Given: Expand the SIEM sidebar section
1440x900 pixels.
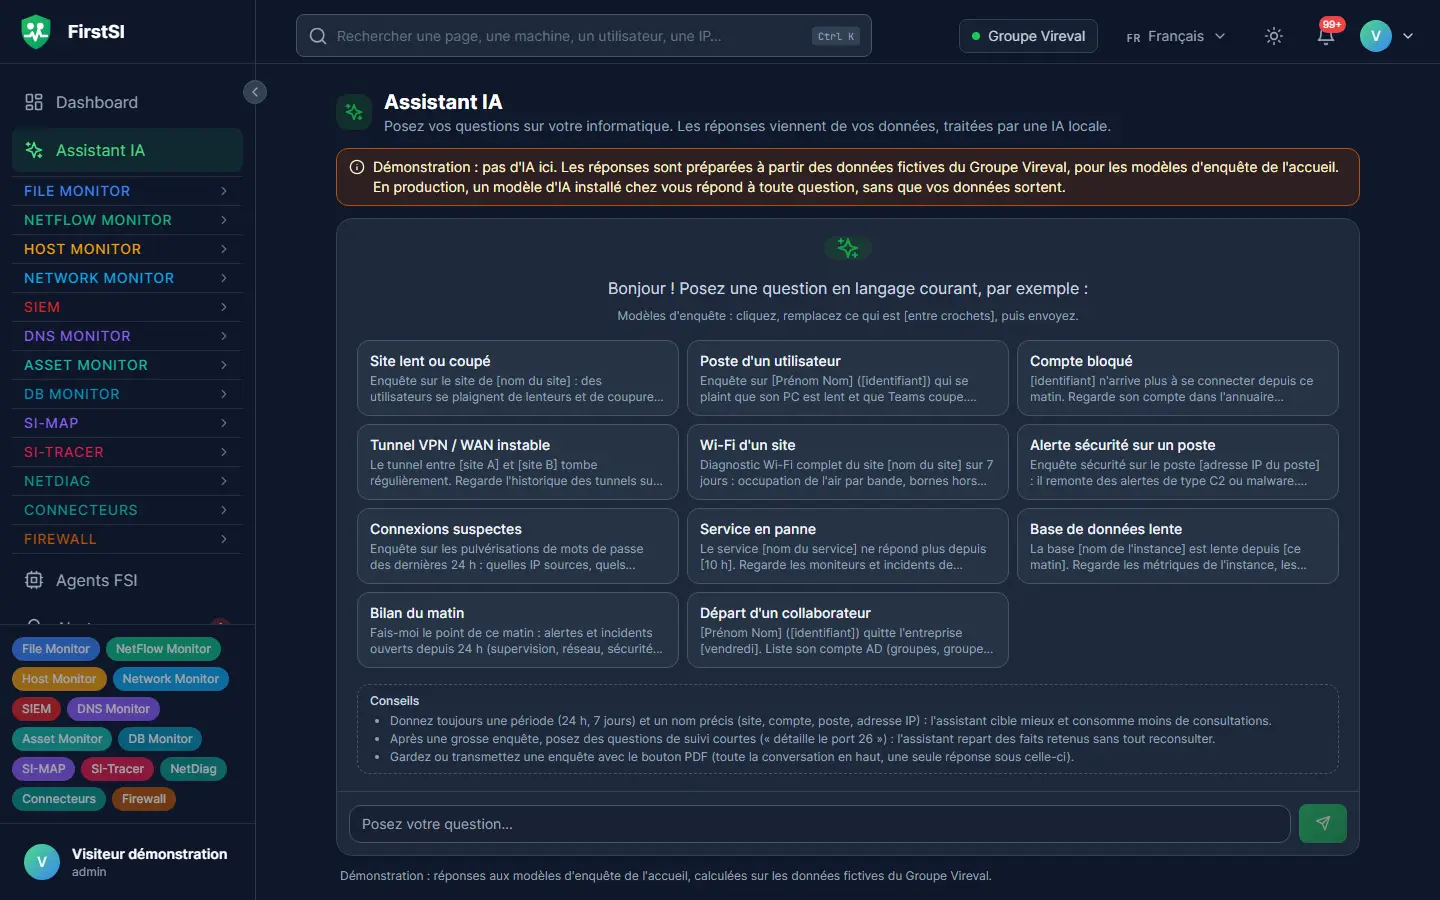Looking at the screenshot, I should pyautogui.click(x=127, y=307).
